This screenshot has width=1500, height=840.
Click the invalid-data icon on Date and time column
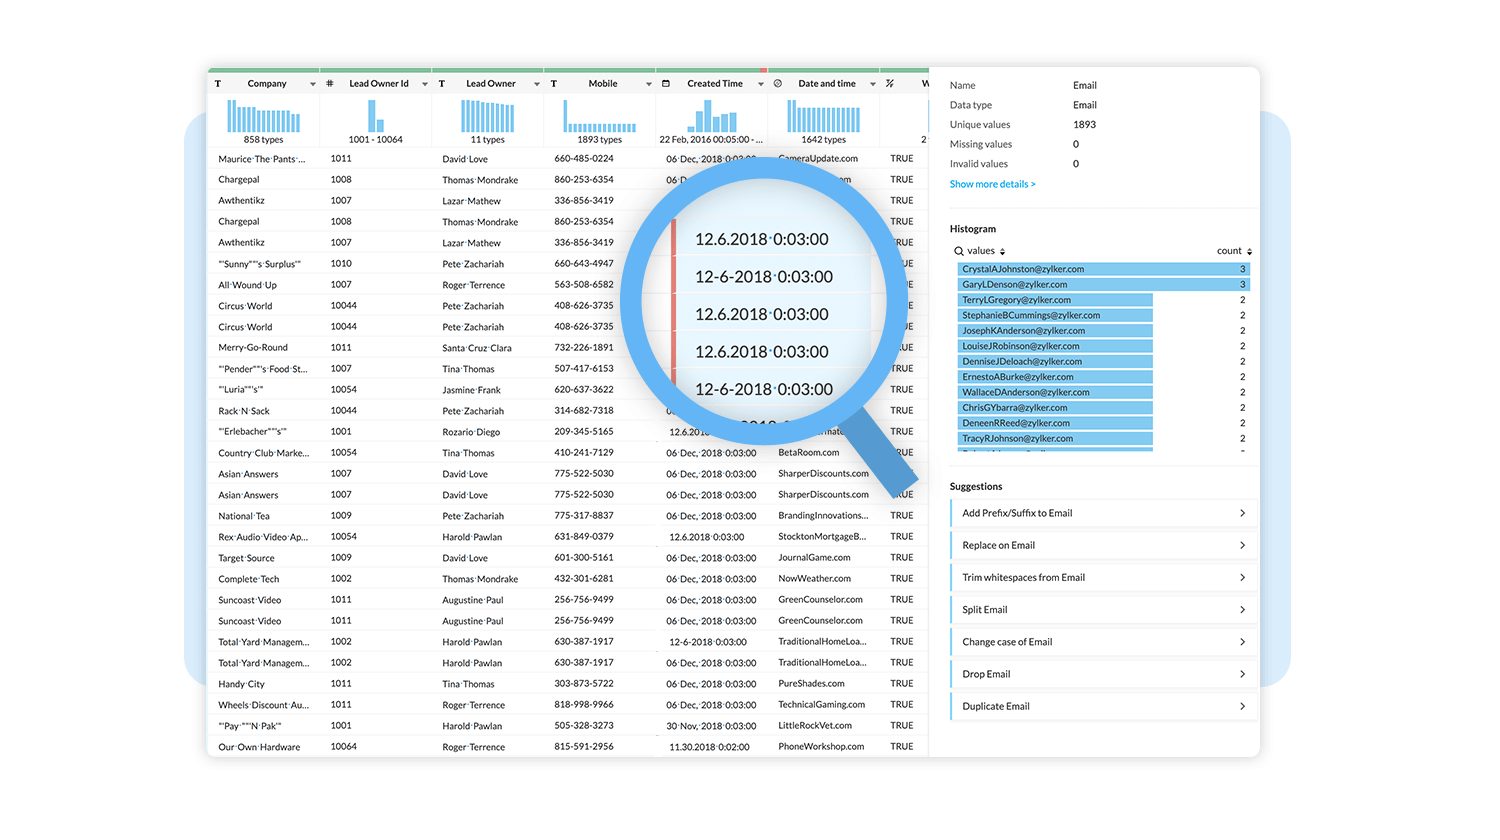click(778, 83)
